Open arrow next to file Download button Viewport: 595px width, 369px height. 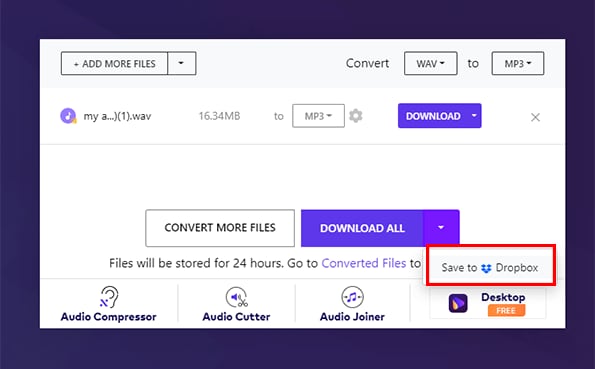click(474, 115)
